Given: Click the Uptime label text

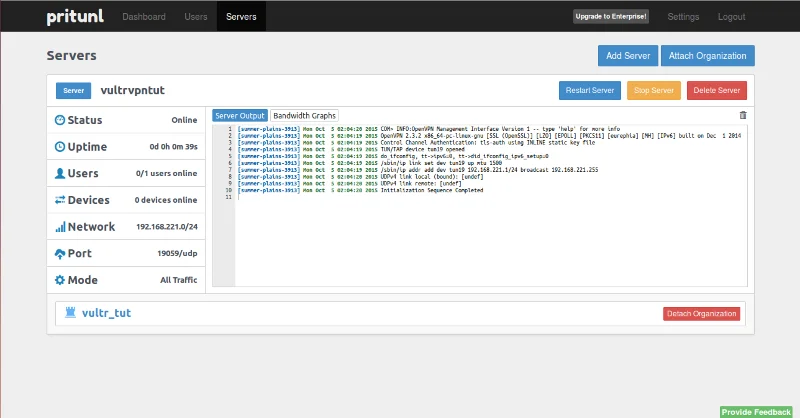Looking at the screenshot, I should (87, 147).
